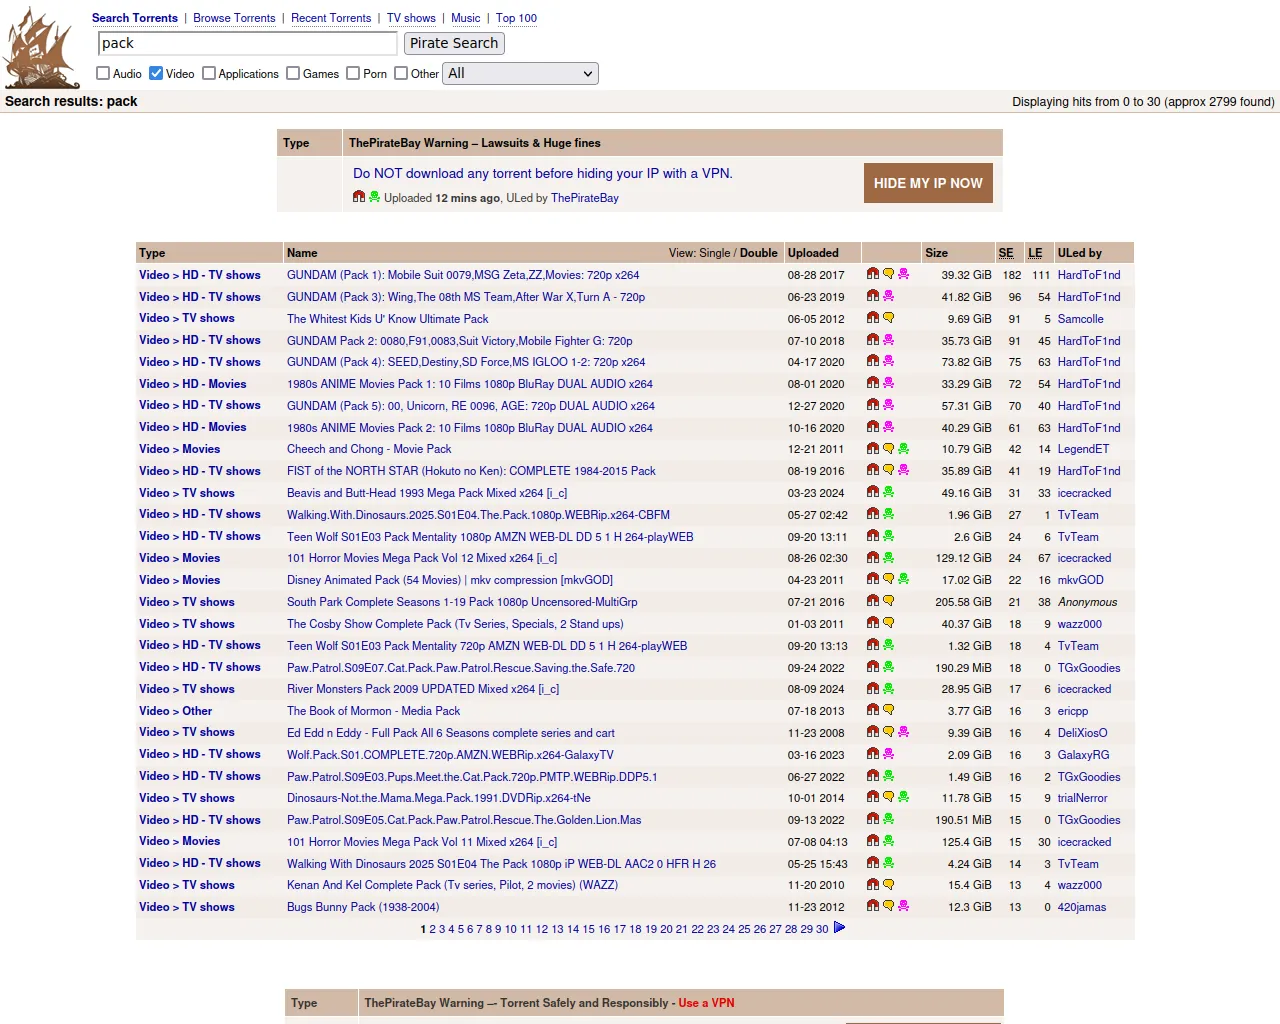Open the Top 100 menu link
The height and width of the screenshot is (1024, 1280).
point(516,18)
